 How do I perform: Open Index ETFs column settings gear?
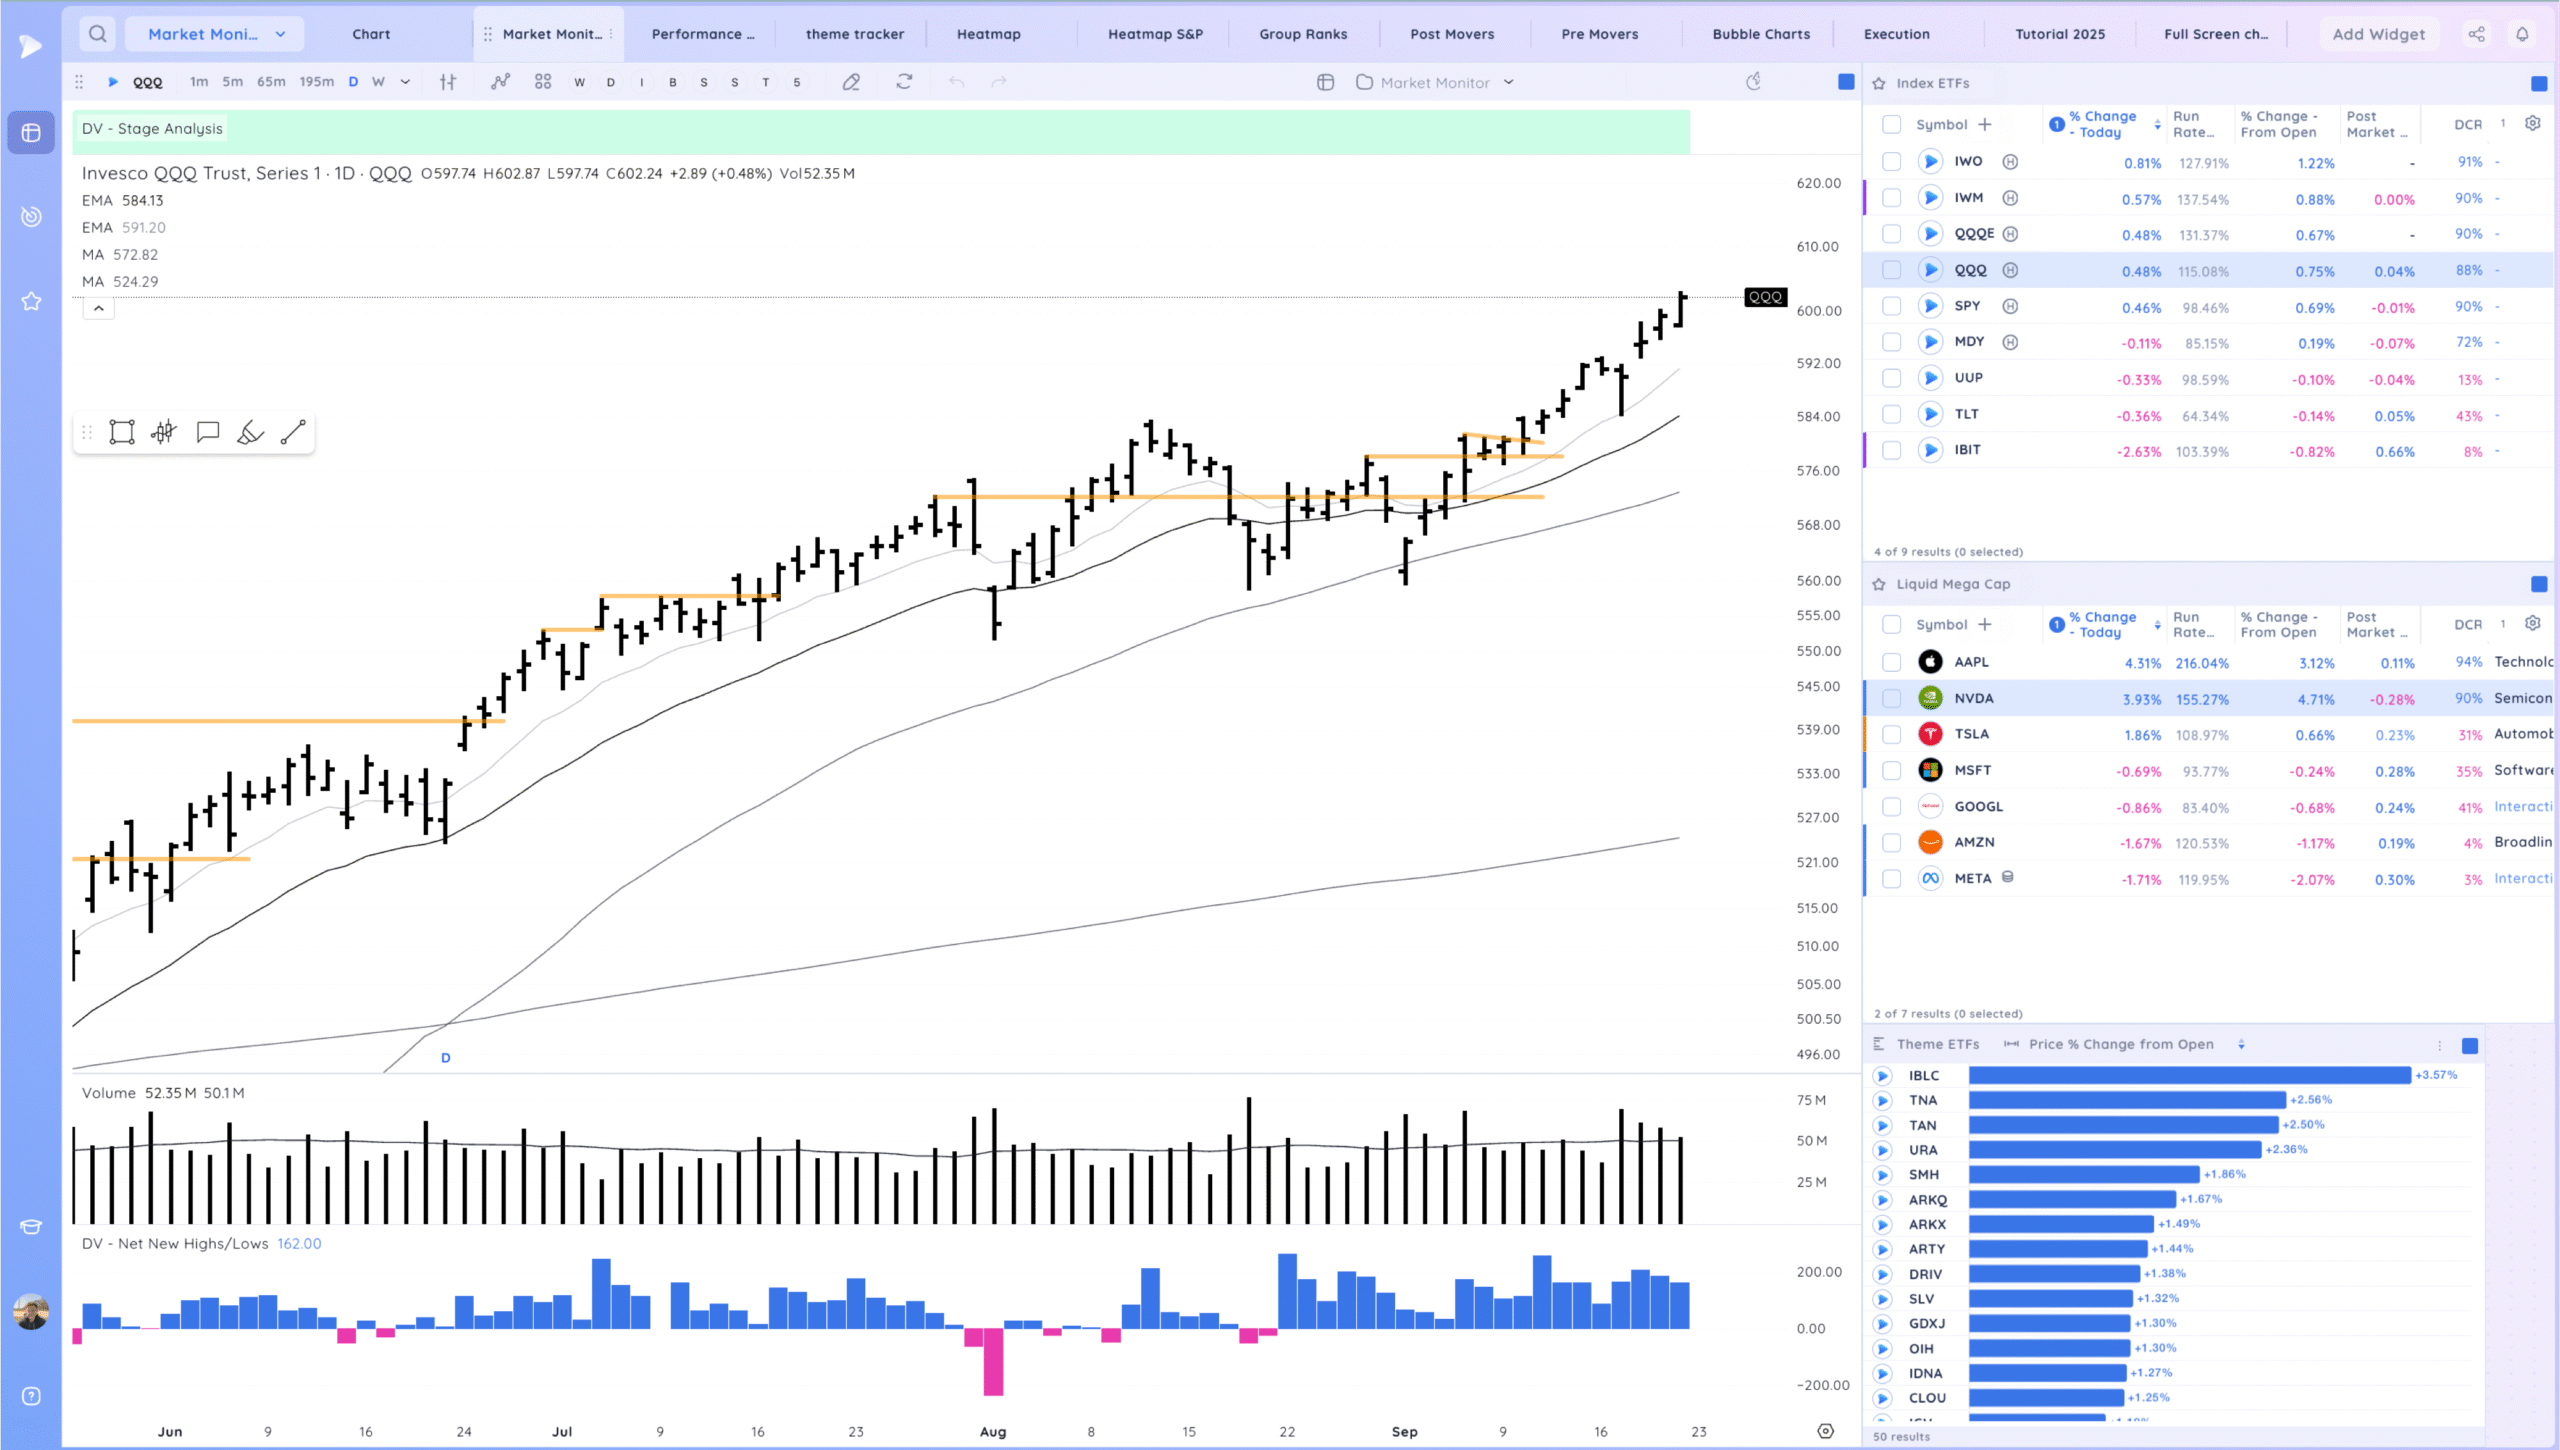[x=2532, y=123]
